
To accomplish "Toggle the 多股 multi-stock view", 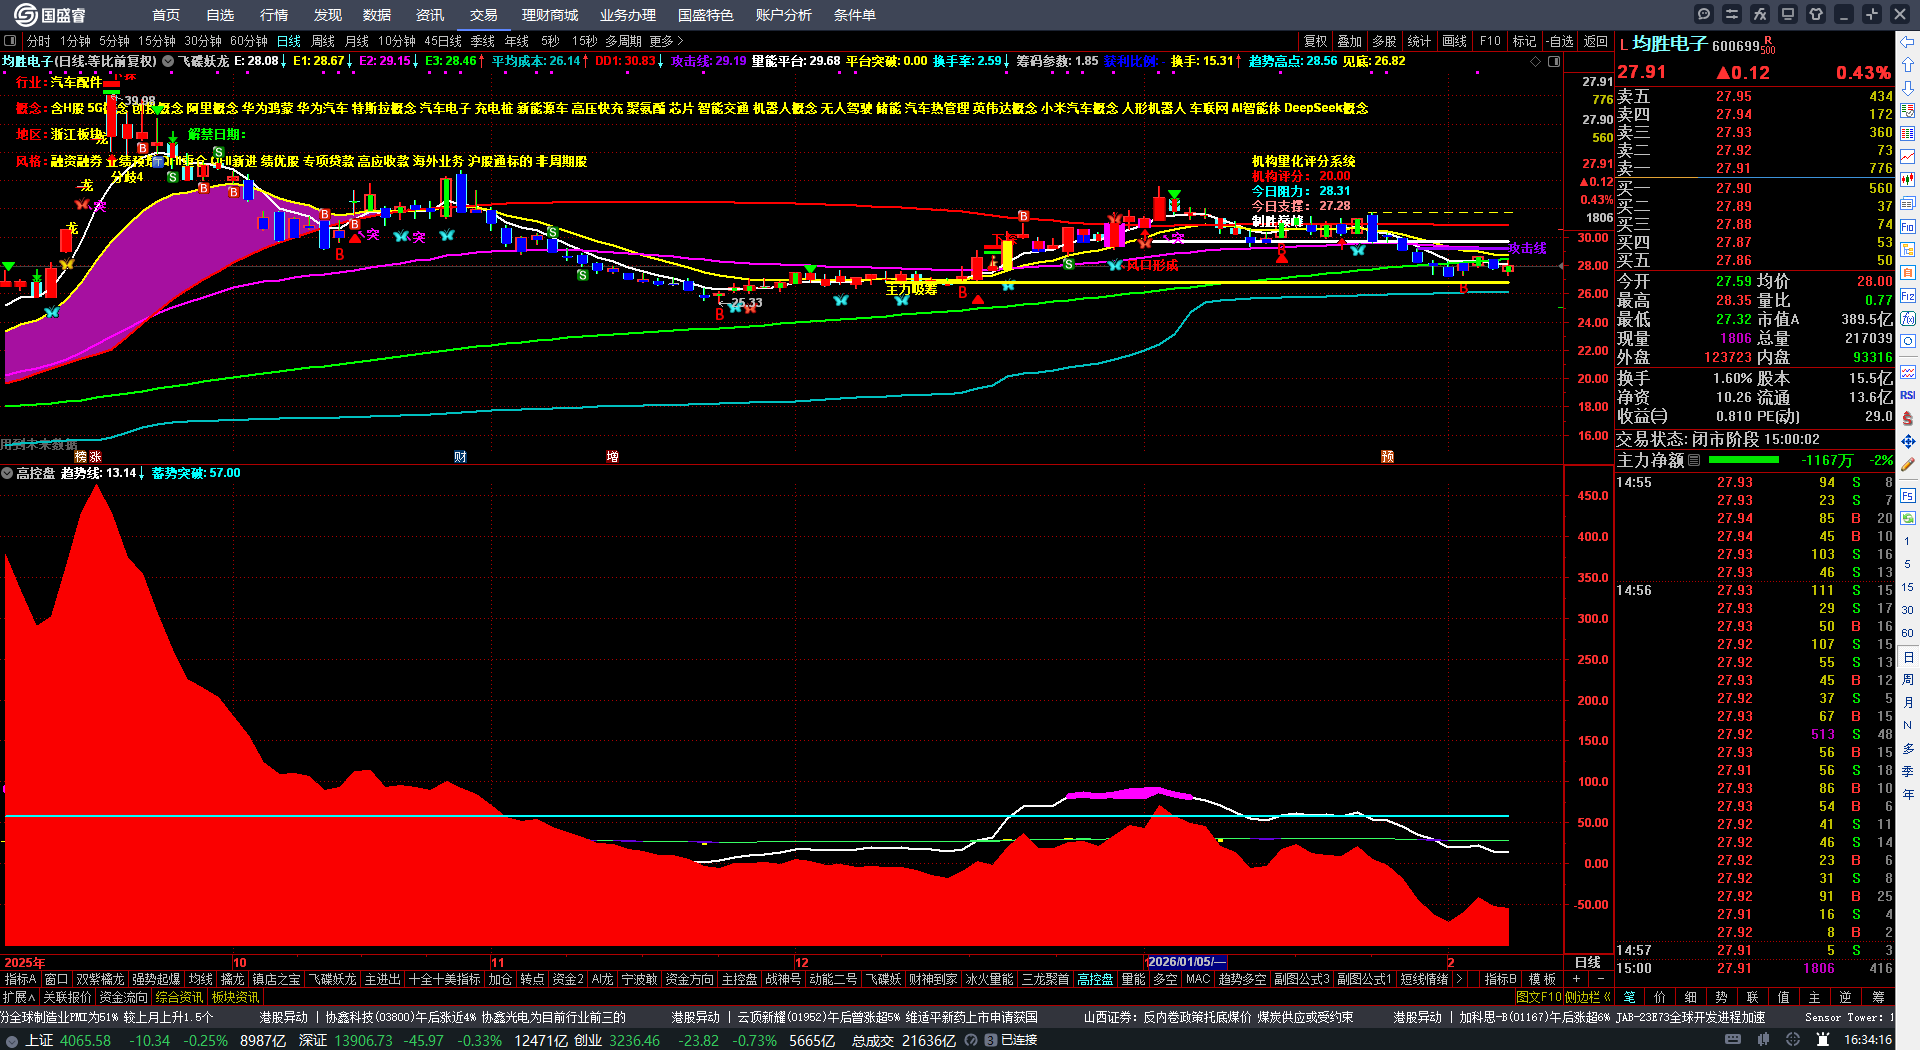I will point(1384,41).
